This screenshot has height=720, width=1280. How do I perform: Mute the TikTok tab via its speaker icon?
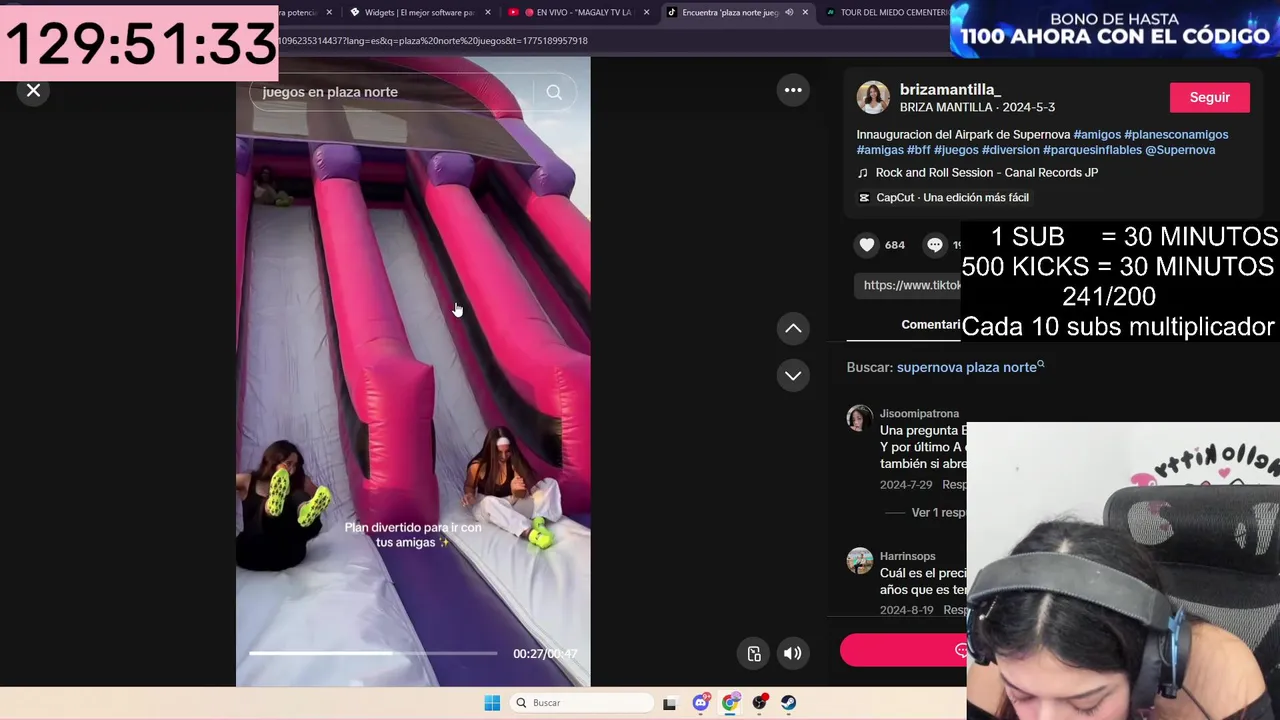pyautogui.click(x=789, y=12)
